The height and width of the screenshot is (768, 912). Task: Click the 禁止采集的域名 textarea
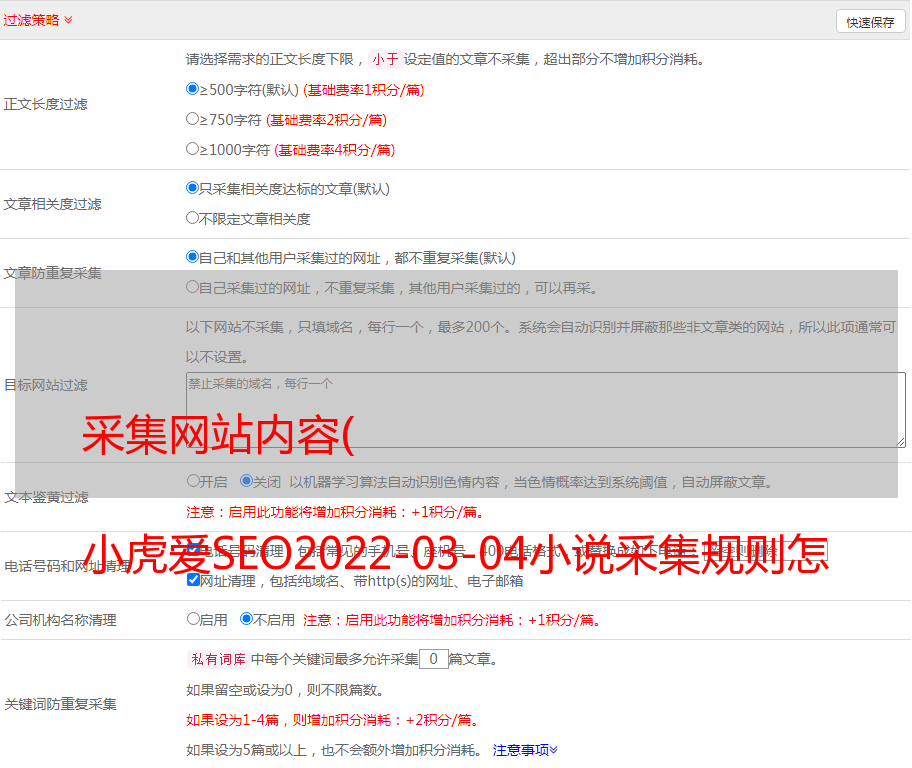(546, 410)
